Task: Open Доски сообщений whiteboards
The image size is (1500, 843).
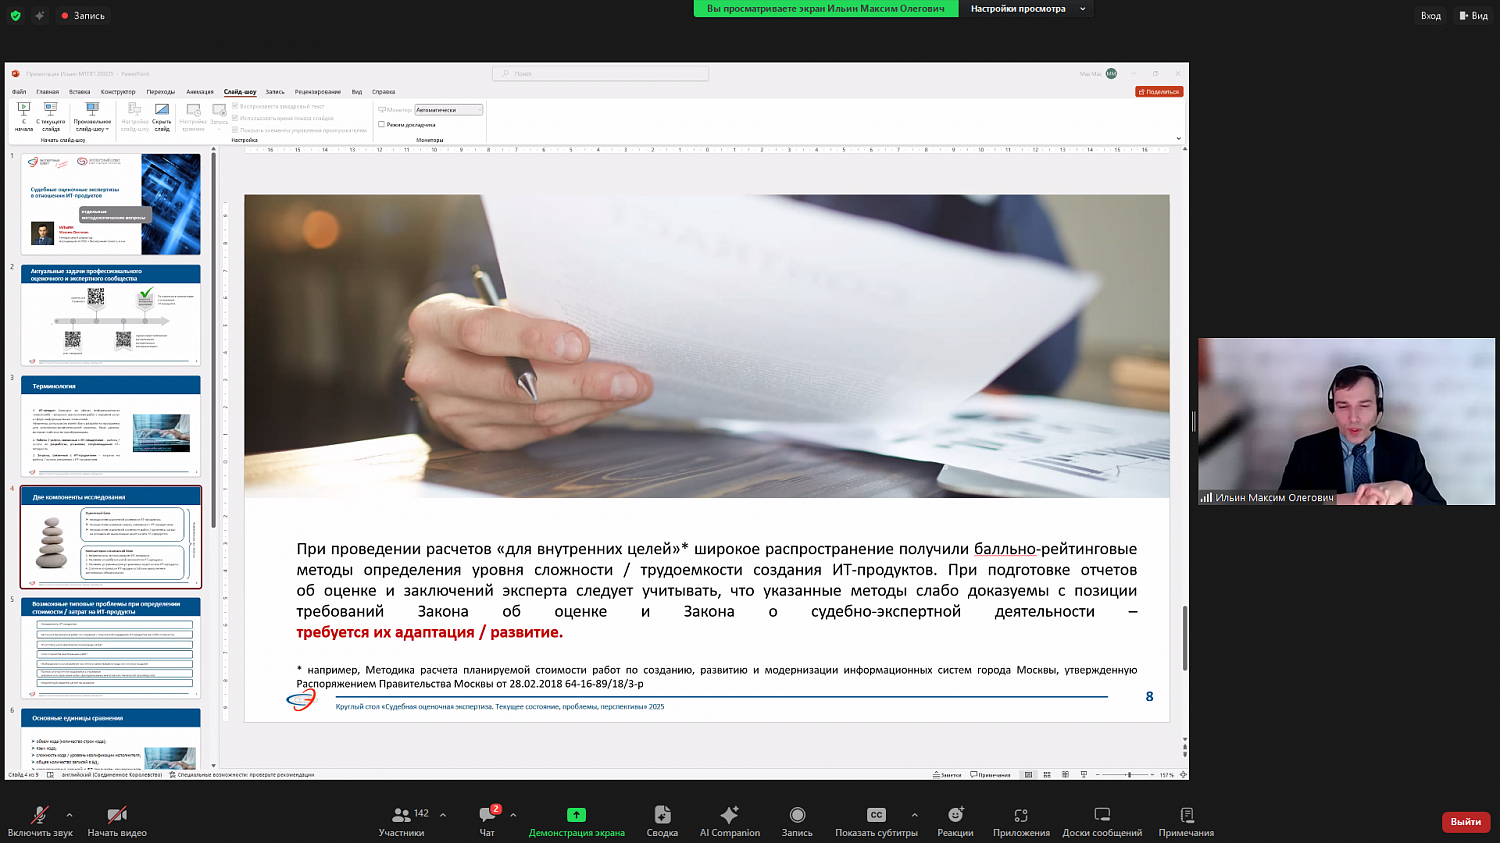Action: coord(1102,821)
